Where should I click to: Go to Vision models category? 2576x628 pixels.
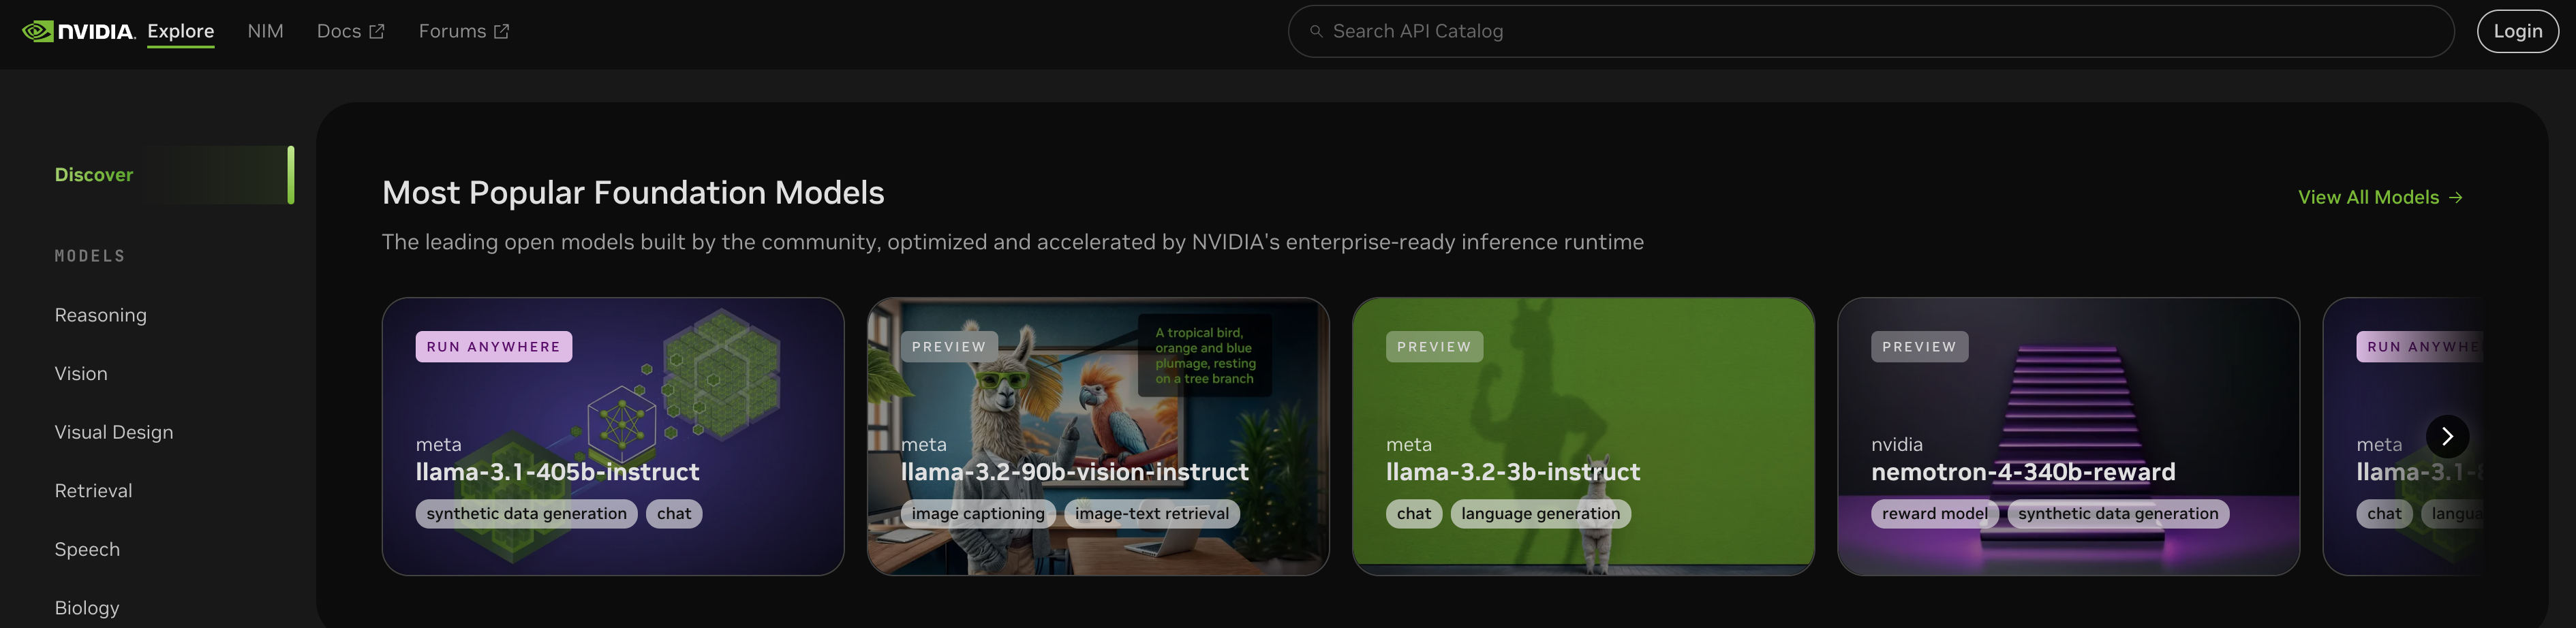[x=81, y=374]
